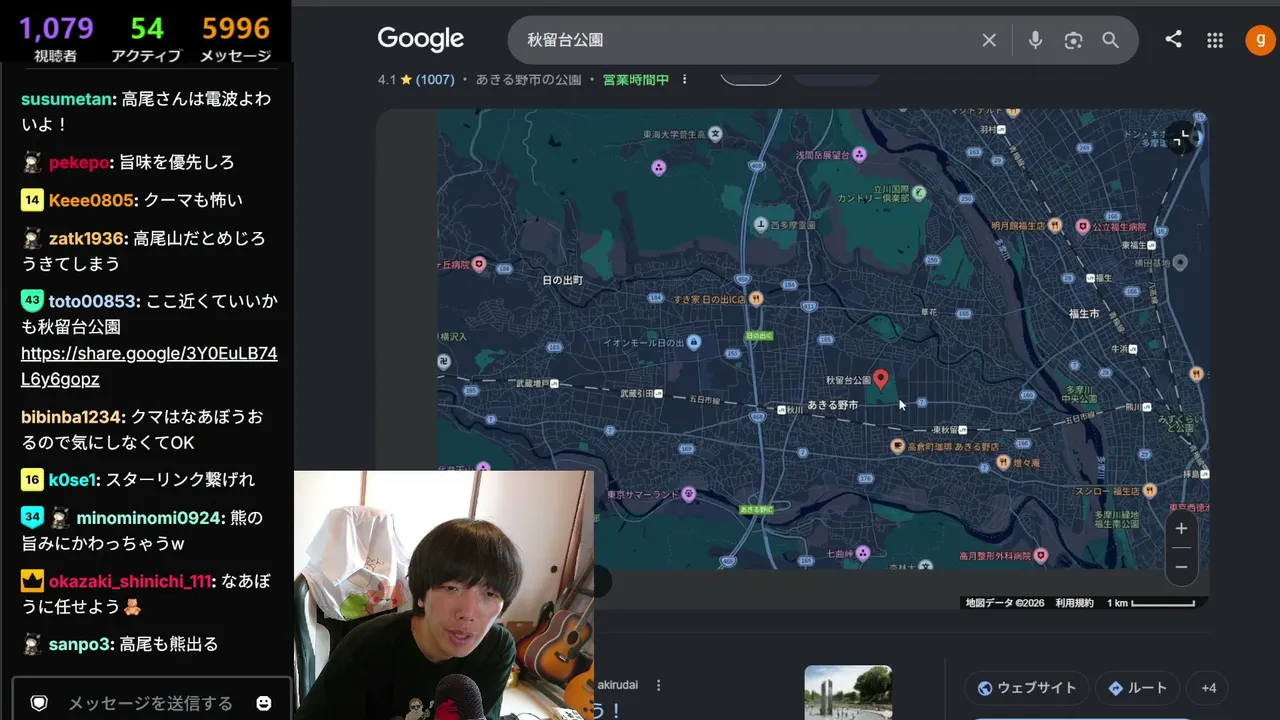Open the more options menu beside akirudai

click(658, 685)
